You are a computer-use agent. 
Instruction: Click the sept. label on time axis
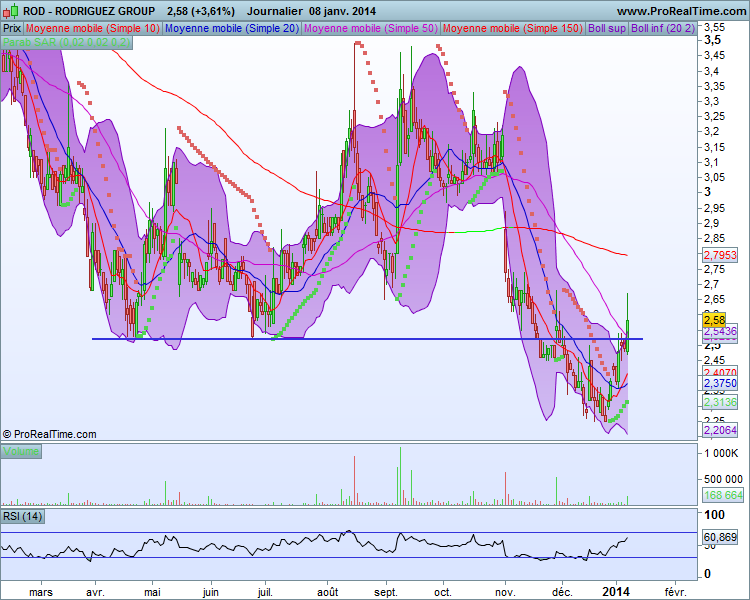[386, 592]
